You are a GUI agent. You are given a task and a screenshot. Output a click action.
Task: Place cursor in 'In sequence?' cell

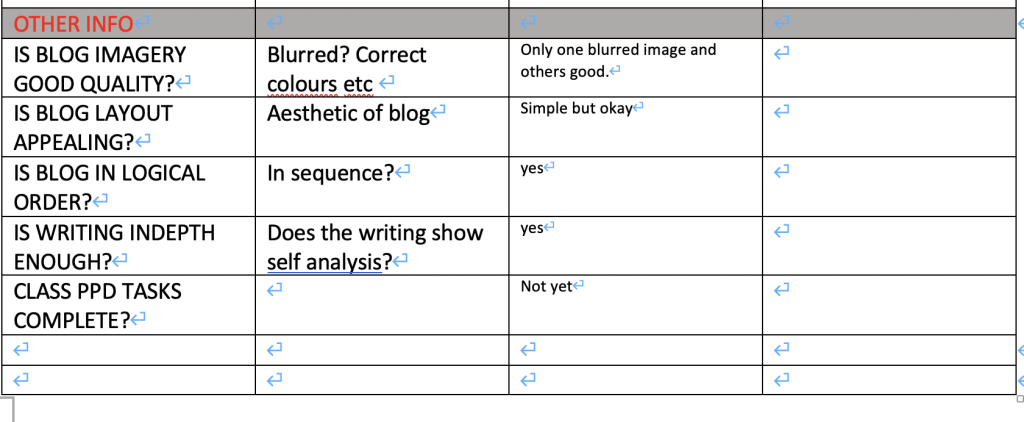330,173
